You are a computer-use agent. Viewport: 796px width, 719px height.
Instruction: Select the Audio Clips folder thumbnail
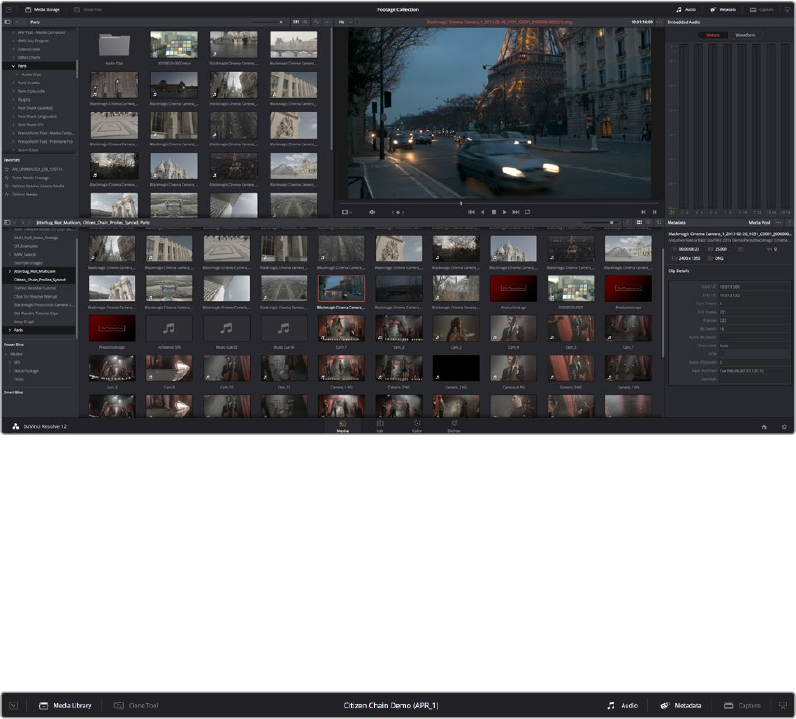(x=114, y=46)
